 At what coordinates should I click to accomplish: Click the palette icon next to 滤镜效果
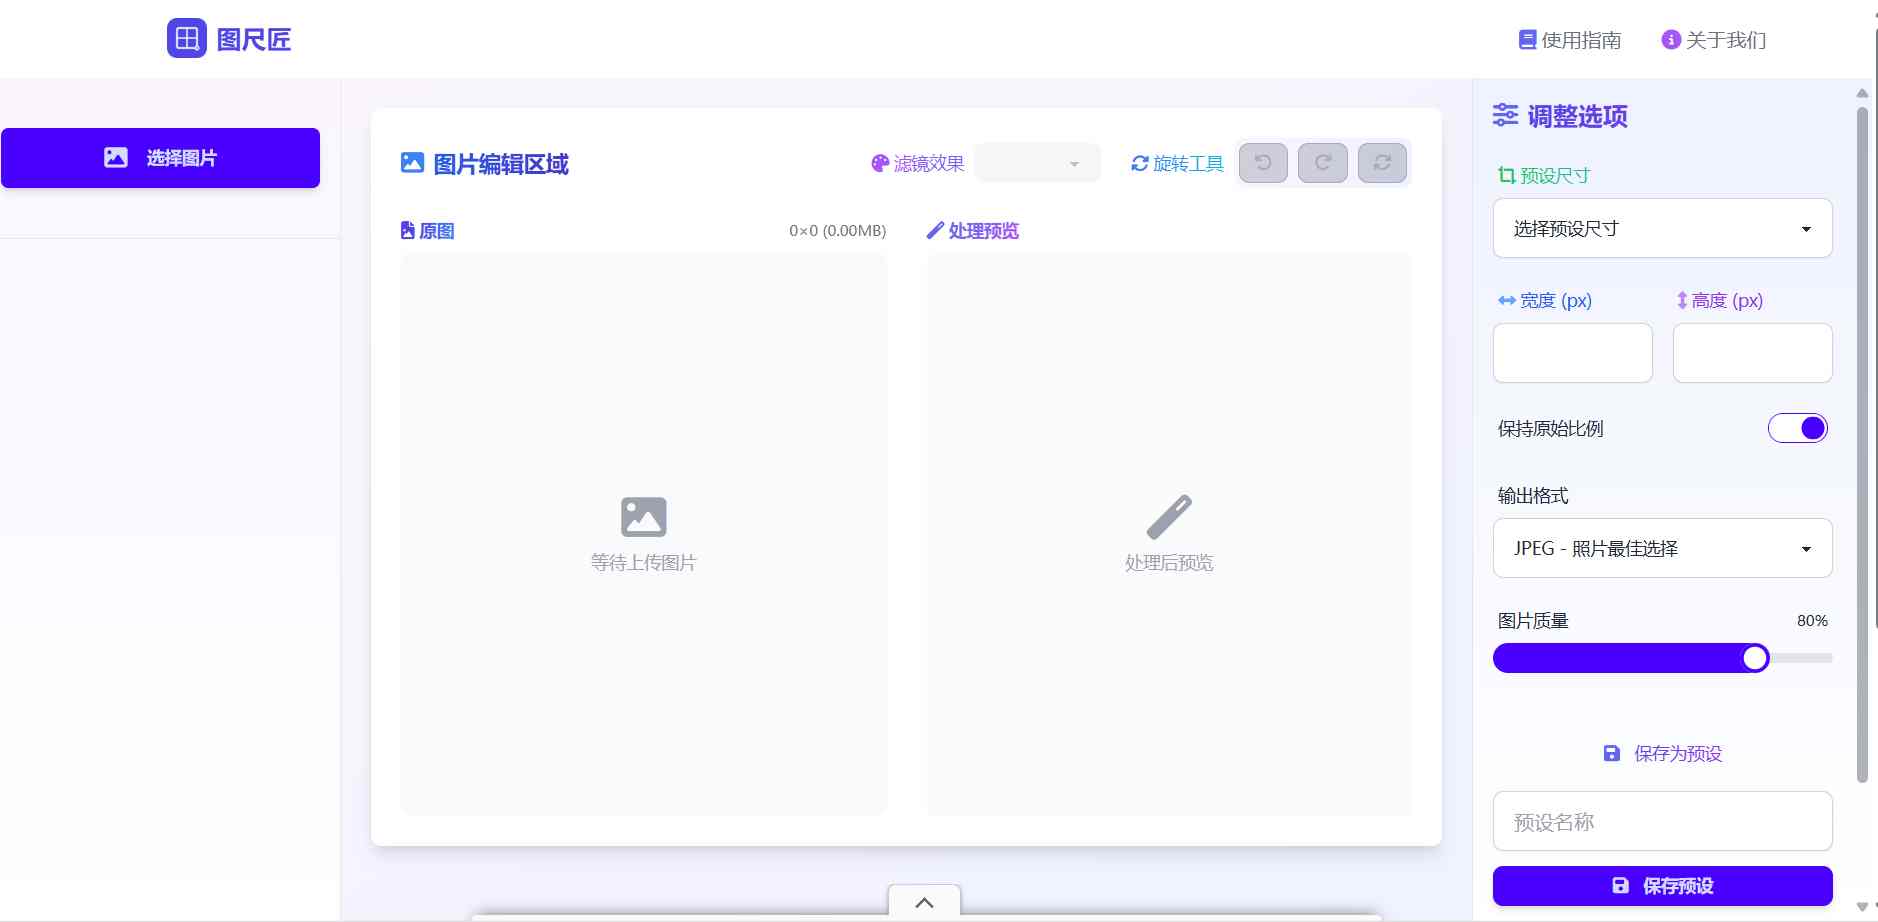pos(879,163)
